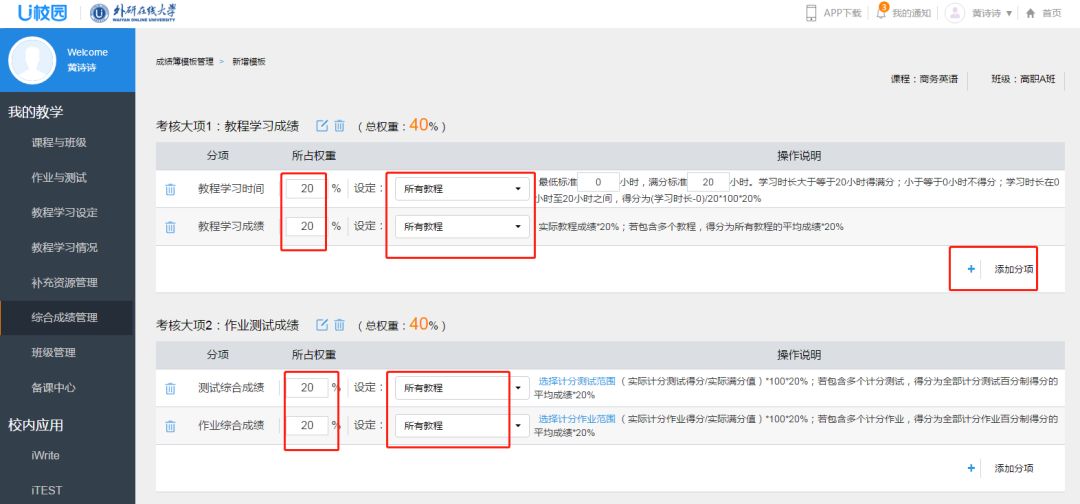The width and height of the screenshot is (1080, 504).
Task: Click 最低标准 hours input field
Action: [598, 182]
